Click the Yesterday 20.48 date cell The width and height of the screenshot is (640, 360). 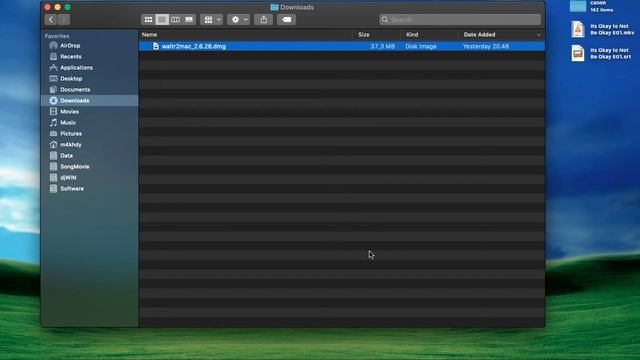(486, 47)
